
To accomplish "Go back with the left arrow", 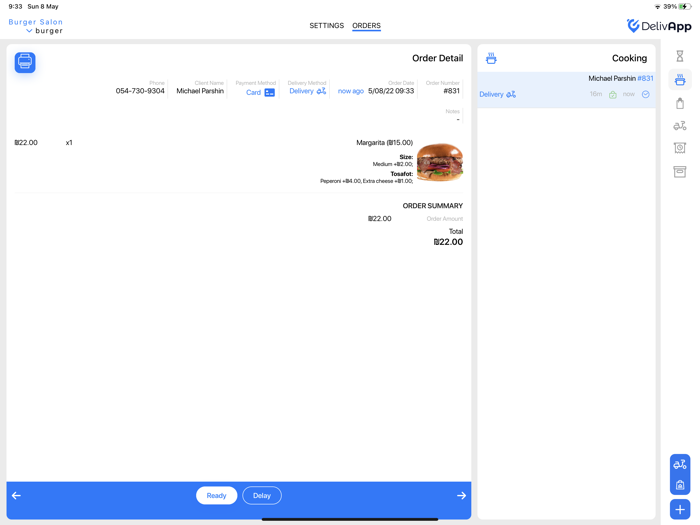I will click(x=17, y=495).
